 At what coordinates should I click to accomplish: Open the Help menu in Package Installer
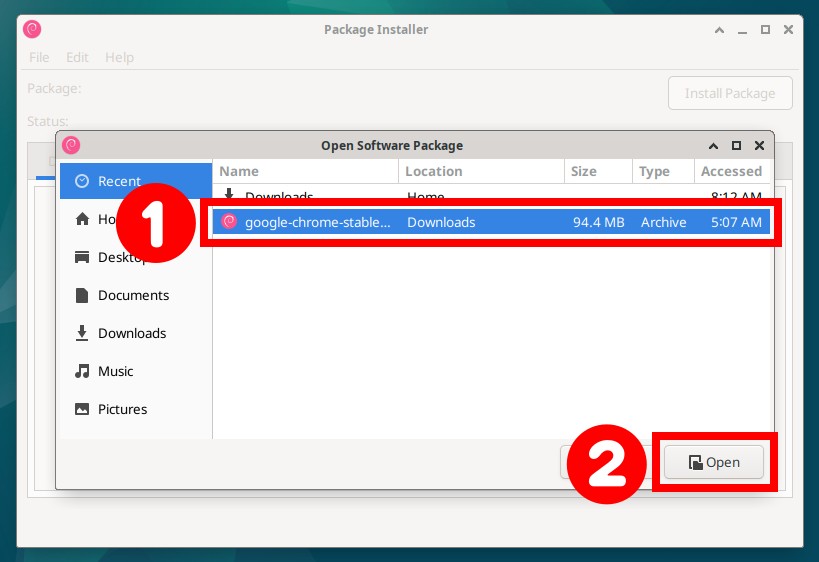[120, 57]
